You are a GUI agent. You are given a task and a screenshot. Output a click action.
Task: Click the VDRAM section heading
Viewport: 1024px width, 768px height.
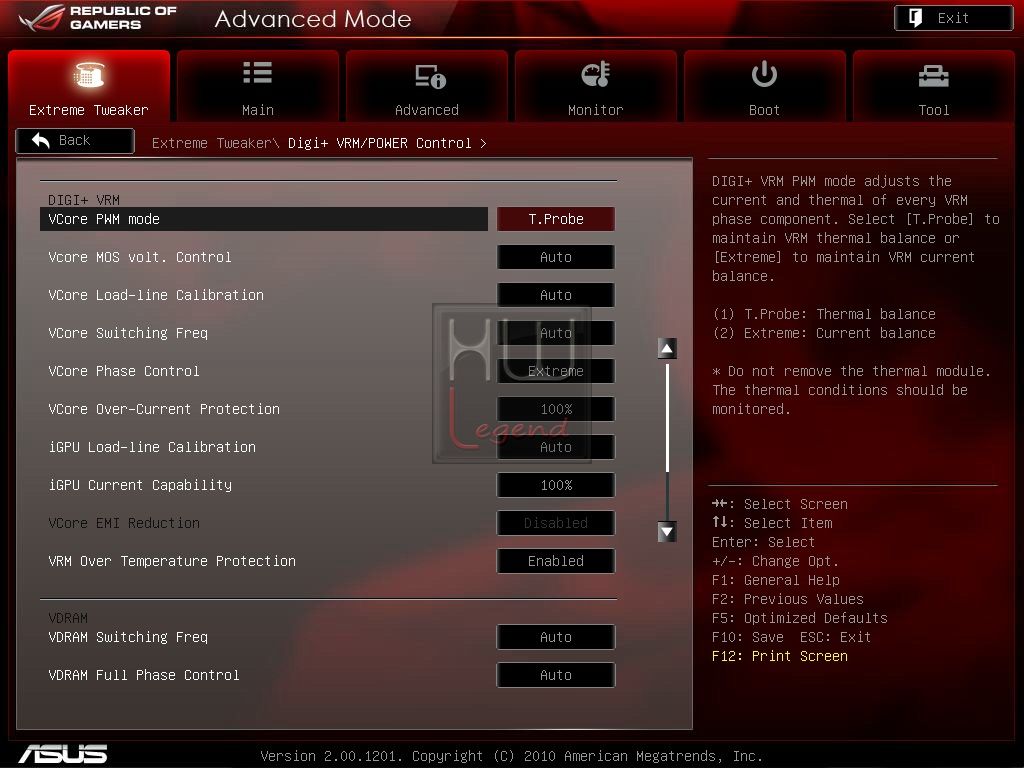[68, 618]
